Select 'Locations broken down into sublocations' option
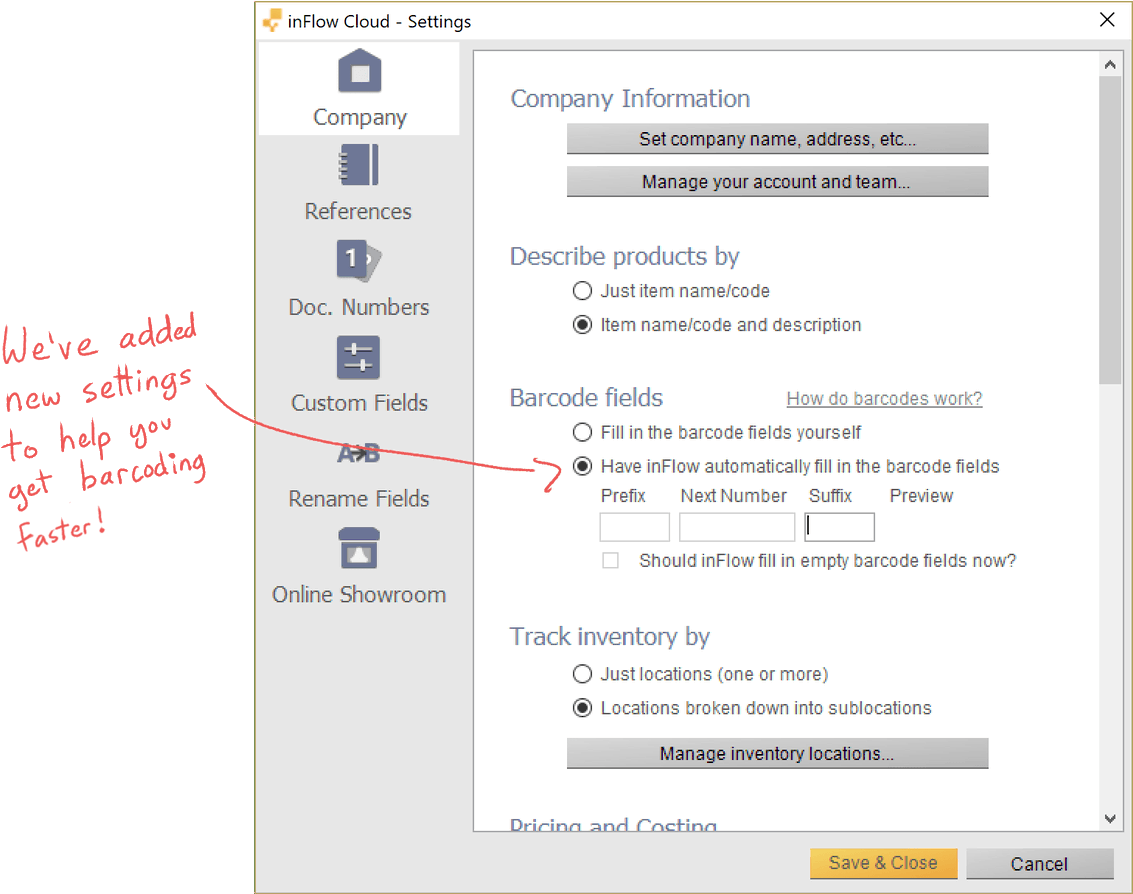1133x894 pixels. (582, 708)
